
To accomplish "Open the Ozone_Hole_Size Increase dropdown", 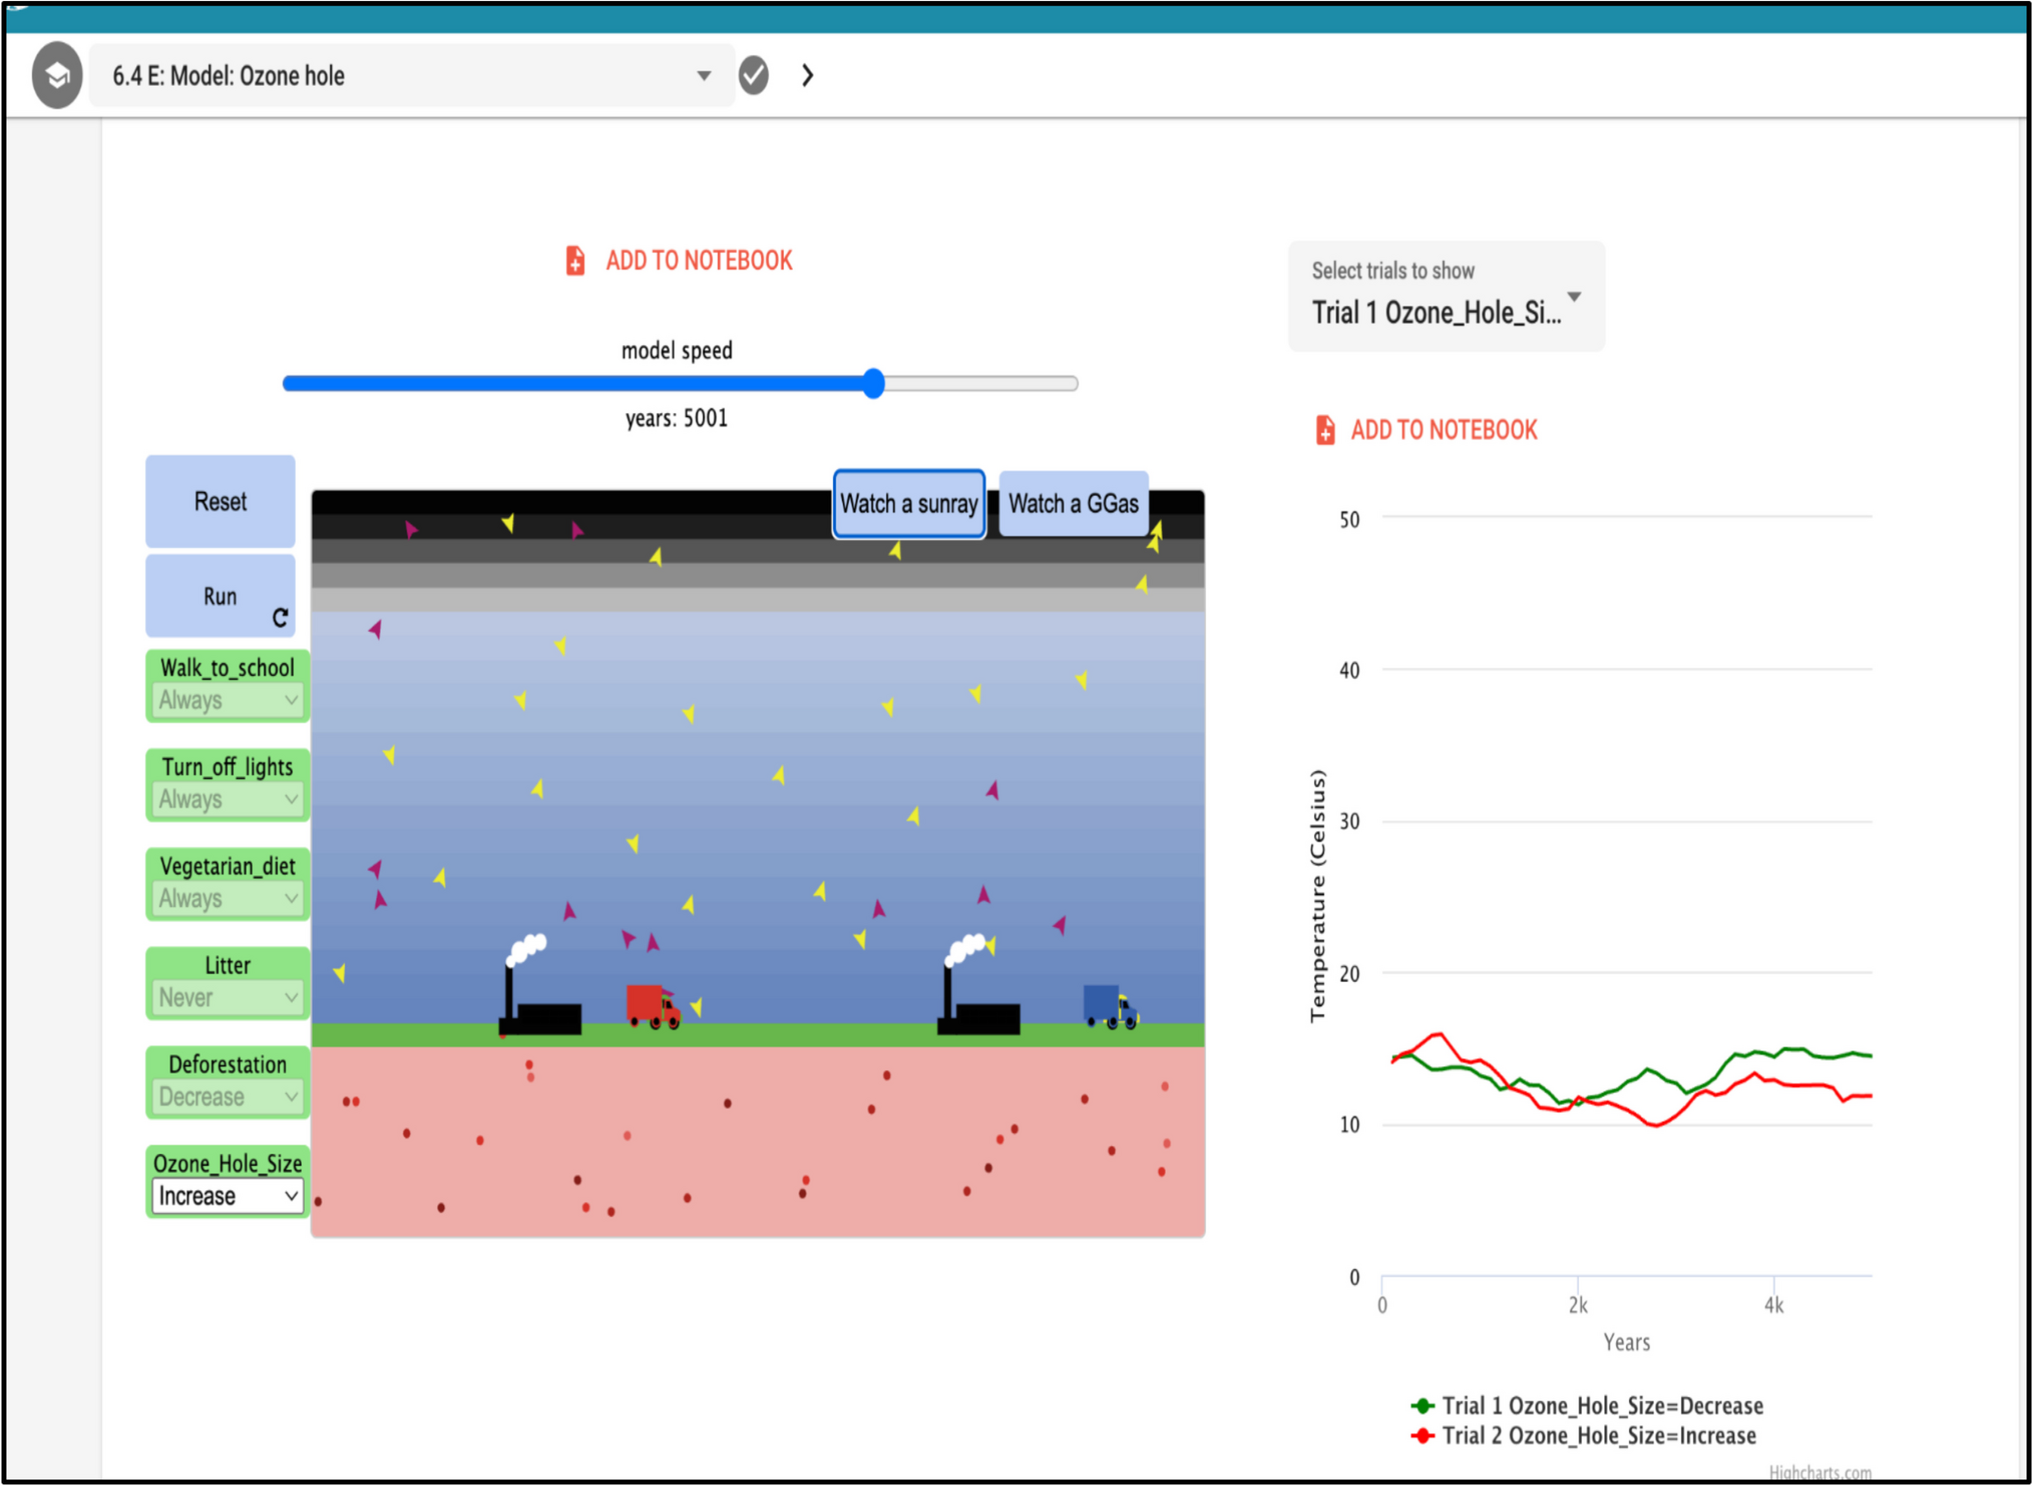I will 228,1196.
